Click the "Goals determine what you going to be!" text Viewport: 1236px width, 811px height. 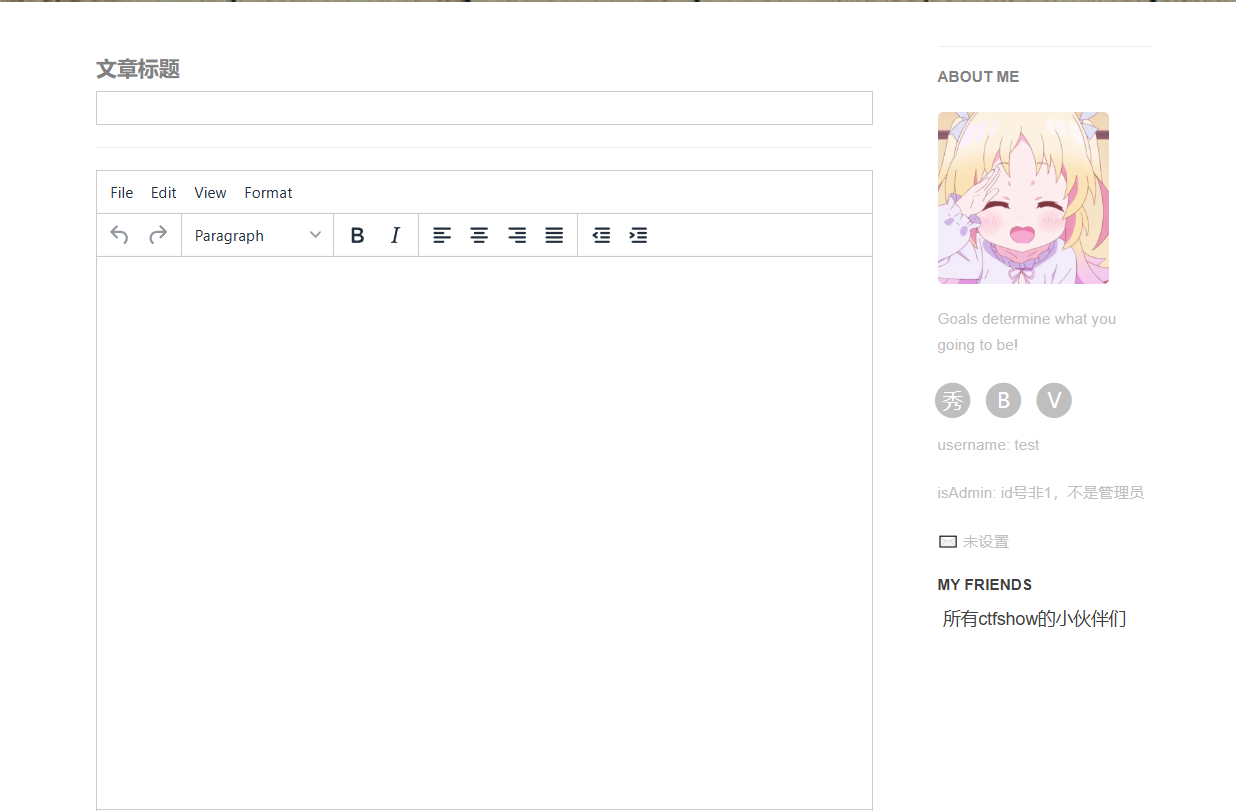point(1027,332)
